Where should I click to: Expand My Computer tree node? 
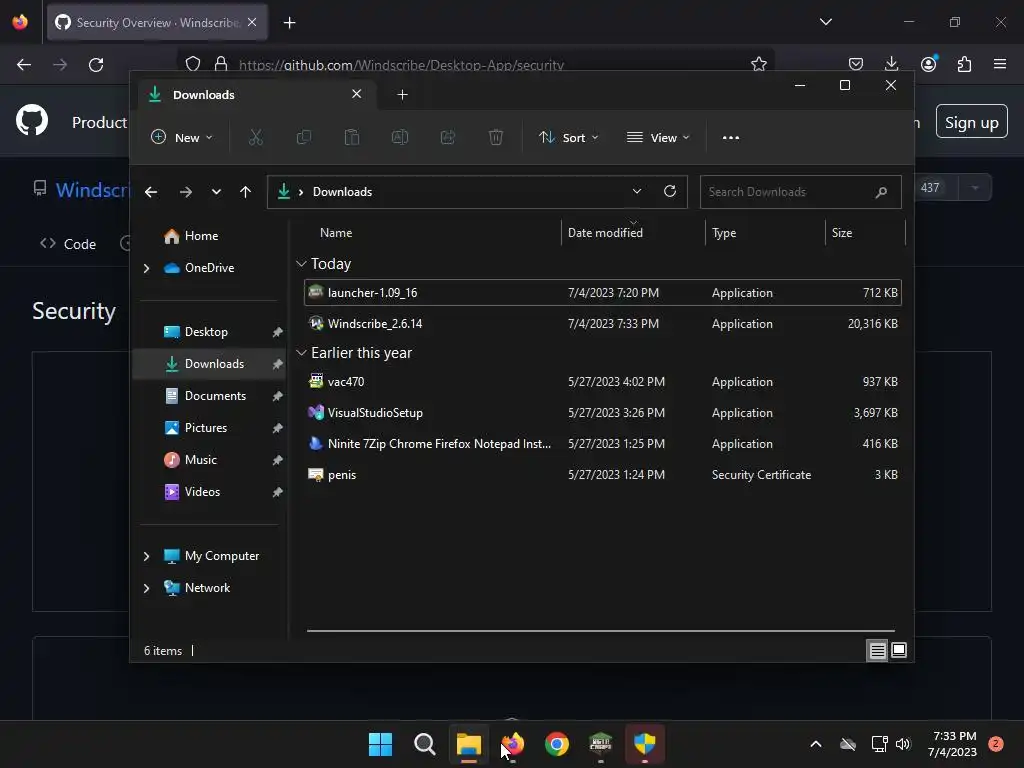(x=146, y=556)
